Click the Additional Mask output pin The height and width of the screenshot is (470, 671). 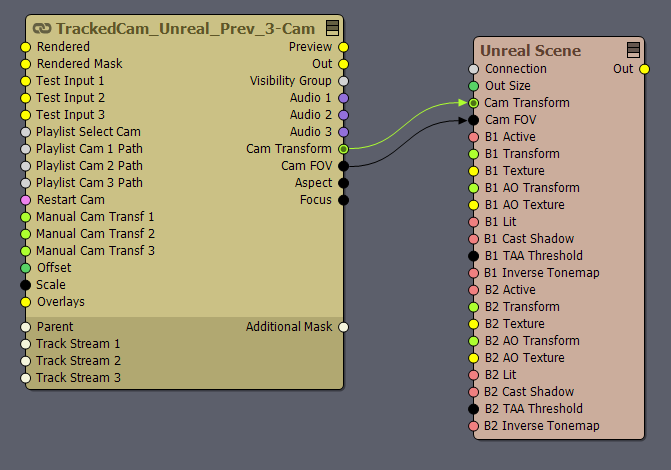click(343, 327)
